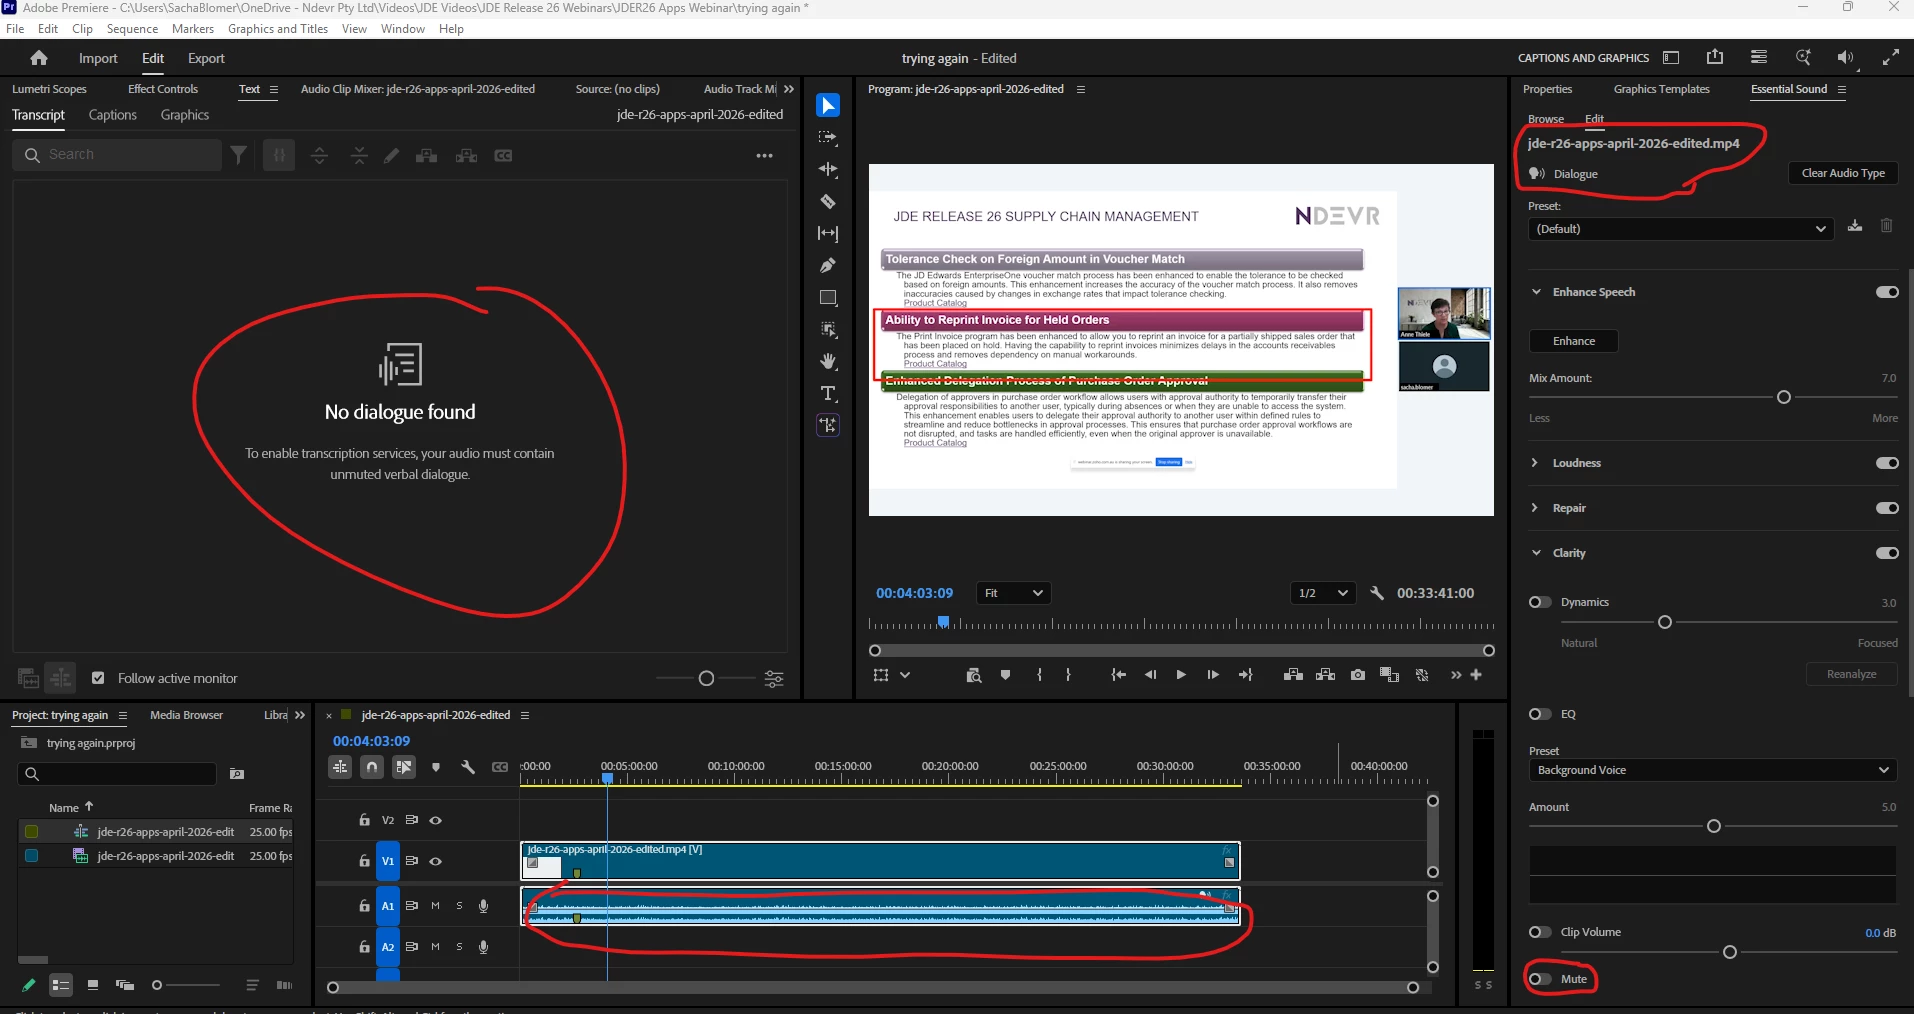Open the Workspaces icon in header
This screenshot has width=1914, height=1014.
1671,58
